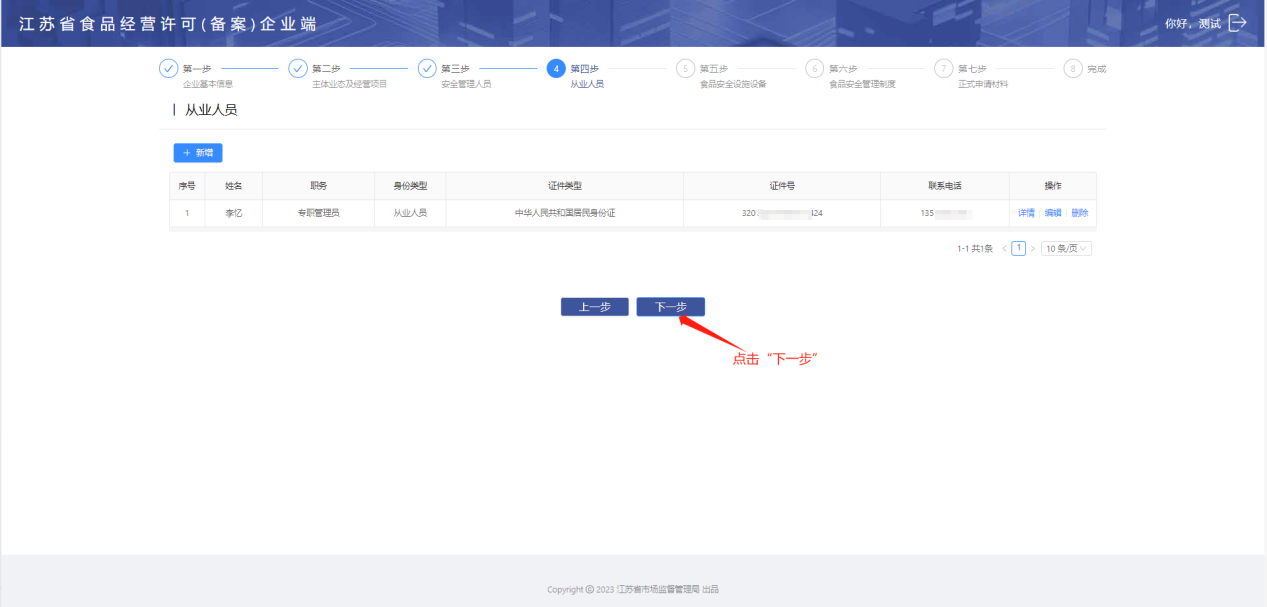Click the step 8 完成 circle icon

pyautogui.click(x=1072, y=69)
